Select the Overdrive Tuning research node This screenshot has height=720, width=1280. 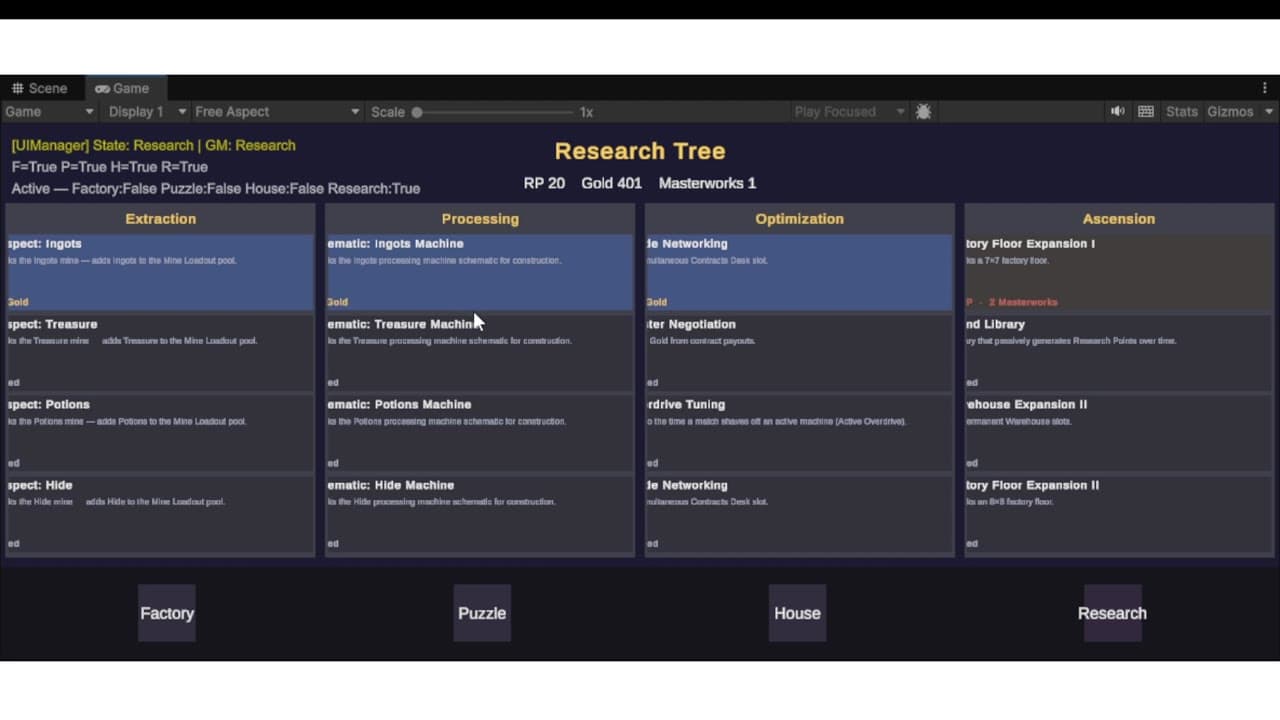[x=799, y=433]
